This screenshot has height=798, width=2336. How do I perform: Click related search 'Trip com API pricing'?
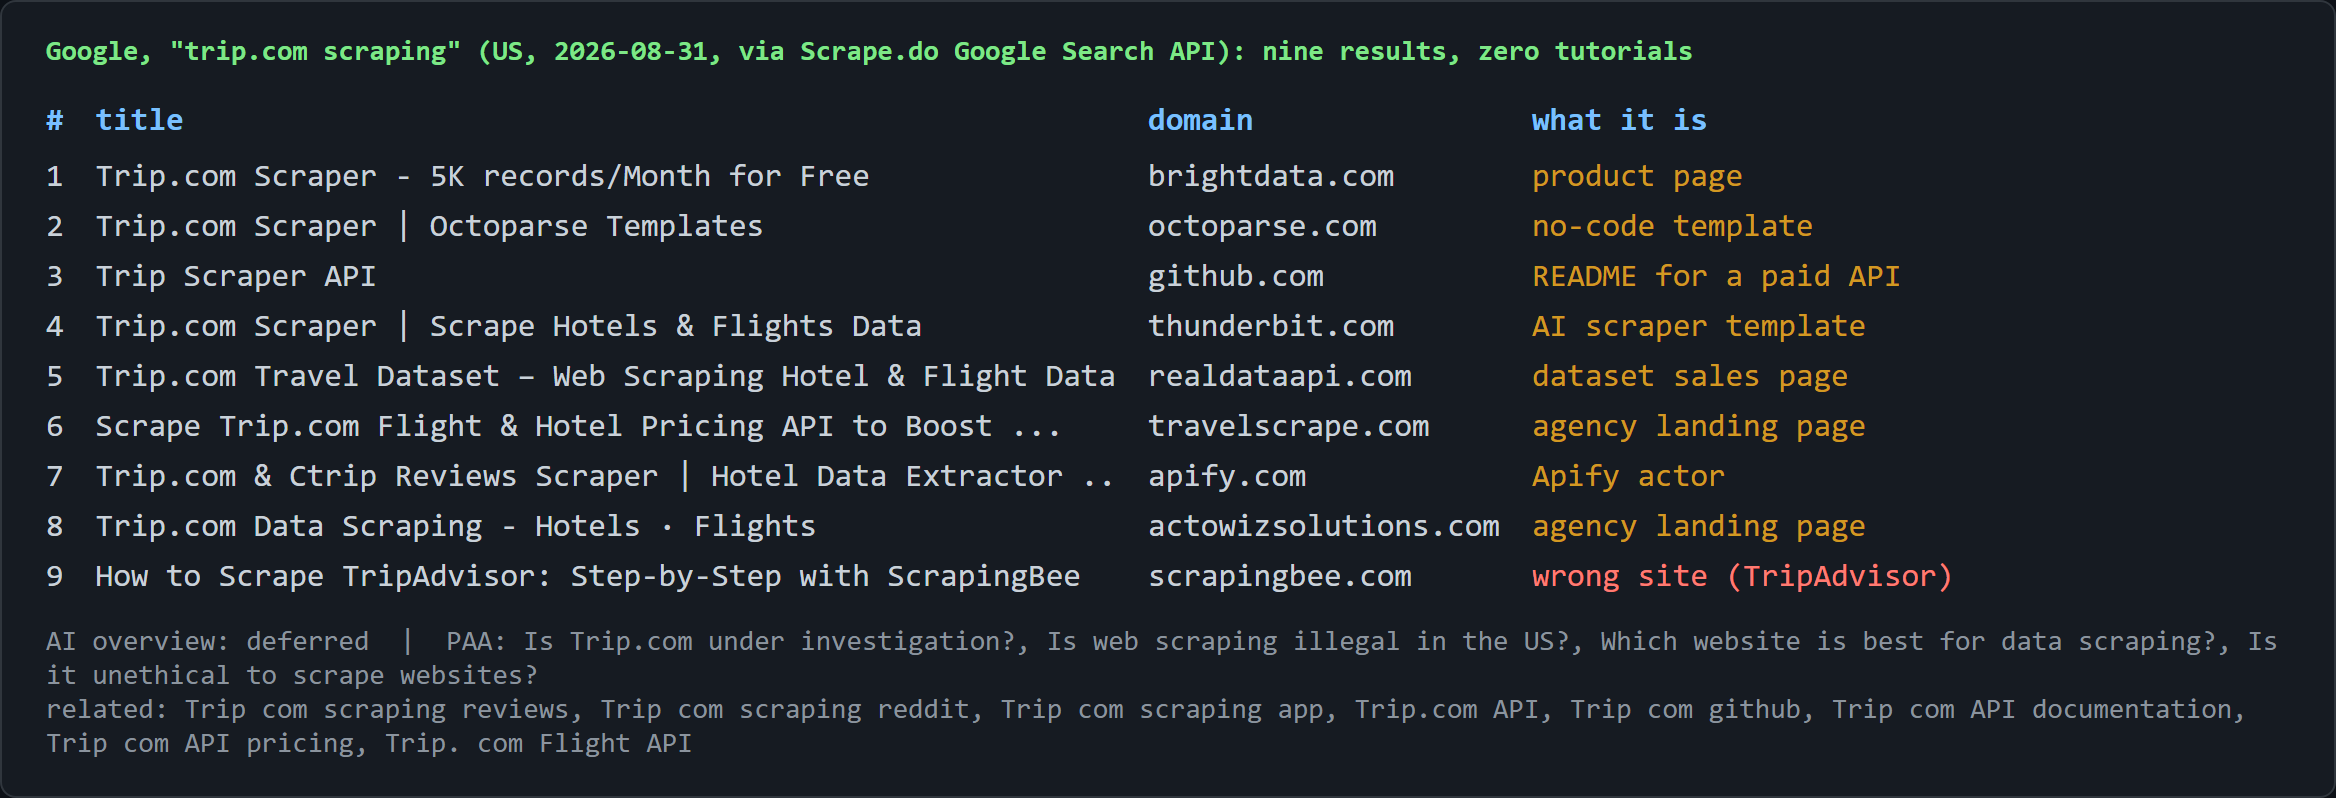(x=200, y=743)
